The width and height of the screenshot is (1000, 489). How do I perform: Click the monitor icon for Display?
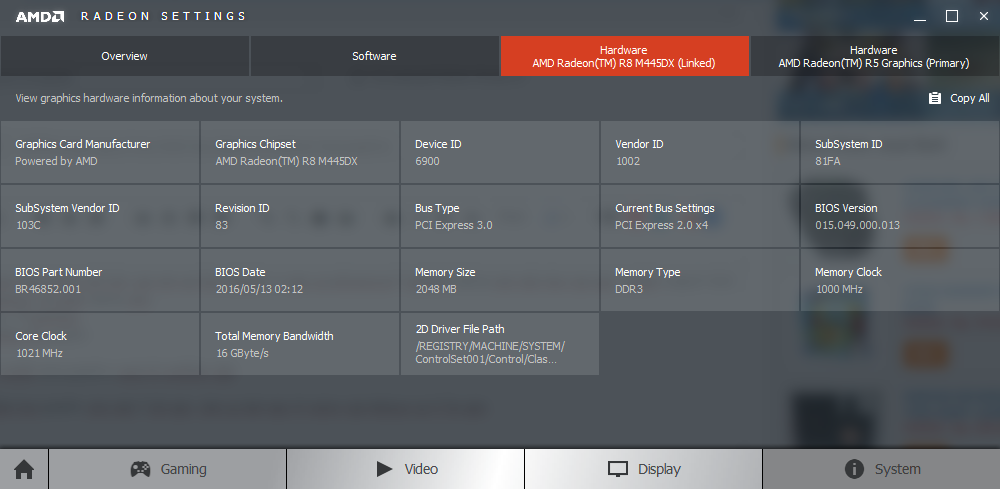tap(618, 470)
